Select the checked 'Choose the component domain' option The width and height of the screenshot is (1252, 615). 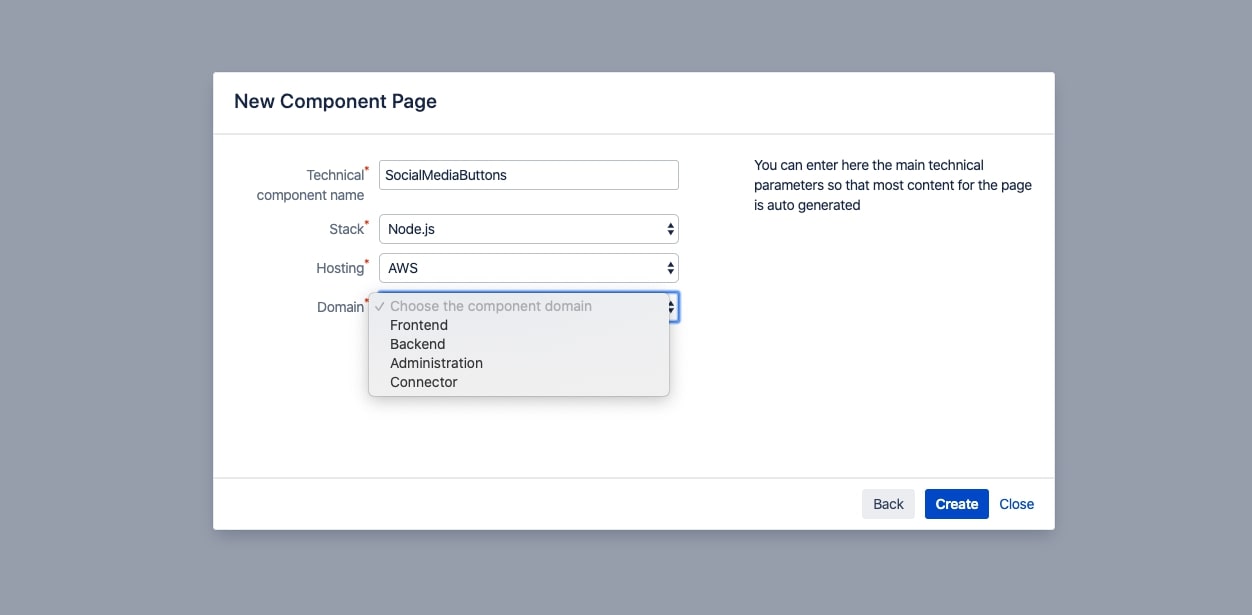pos(490,306)
